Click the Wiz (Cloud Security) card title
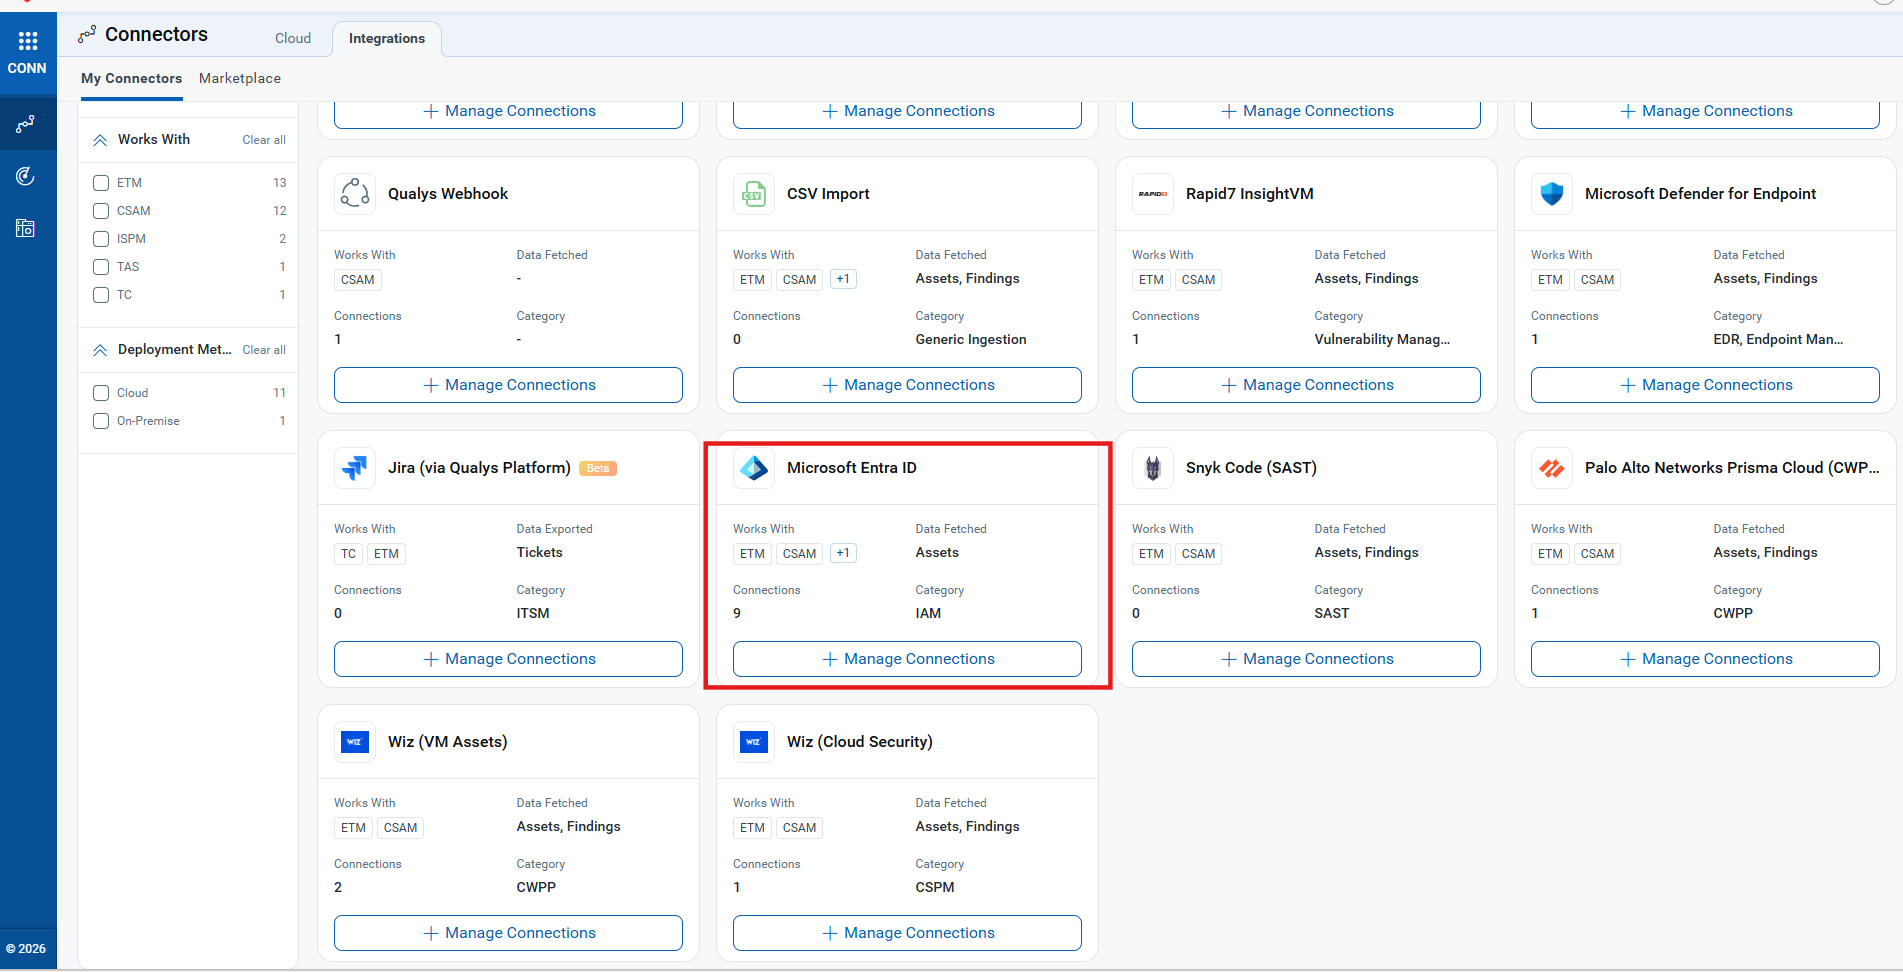This screenshot has width=1903, height=972. (x=859, y=742)
